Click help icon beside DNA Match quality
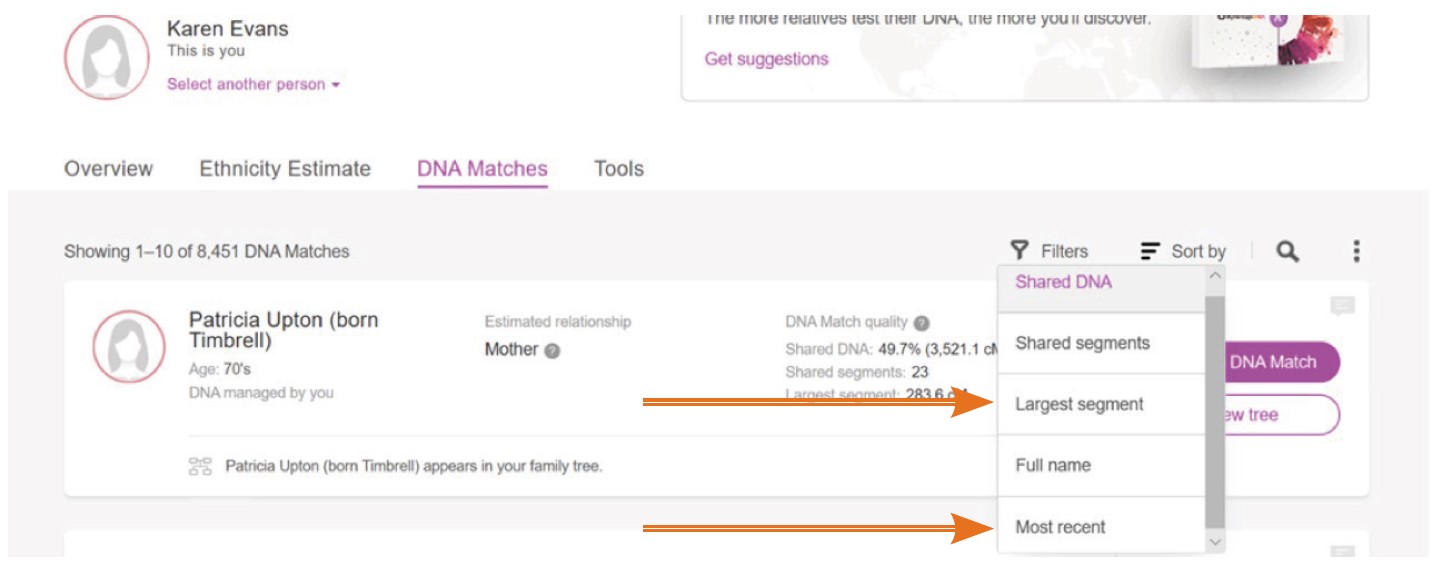1437x567 pixels. (922, 323)
